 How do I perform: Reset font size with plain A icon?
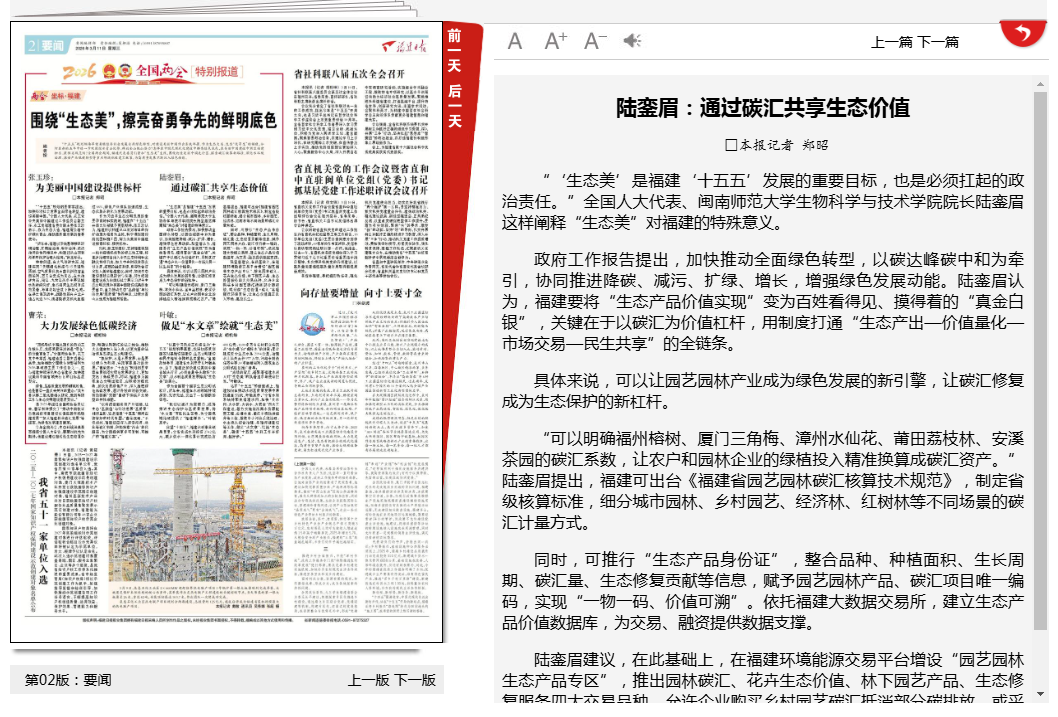pyautogui.click(x=515, y=41)
